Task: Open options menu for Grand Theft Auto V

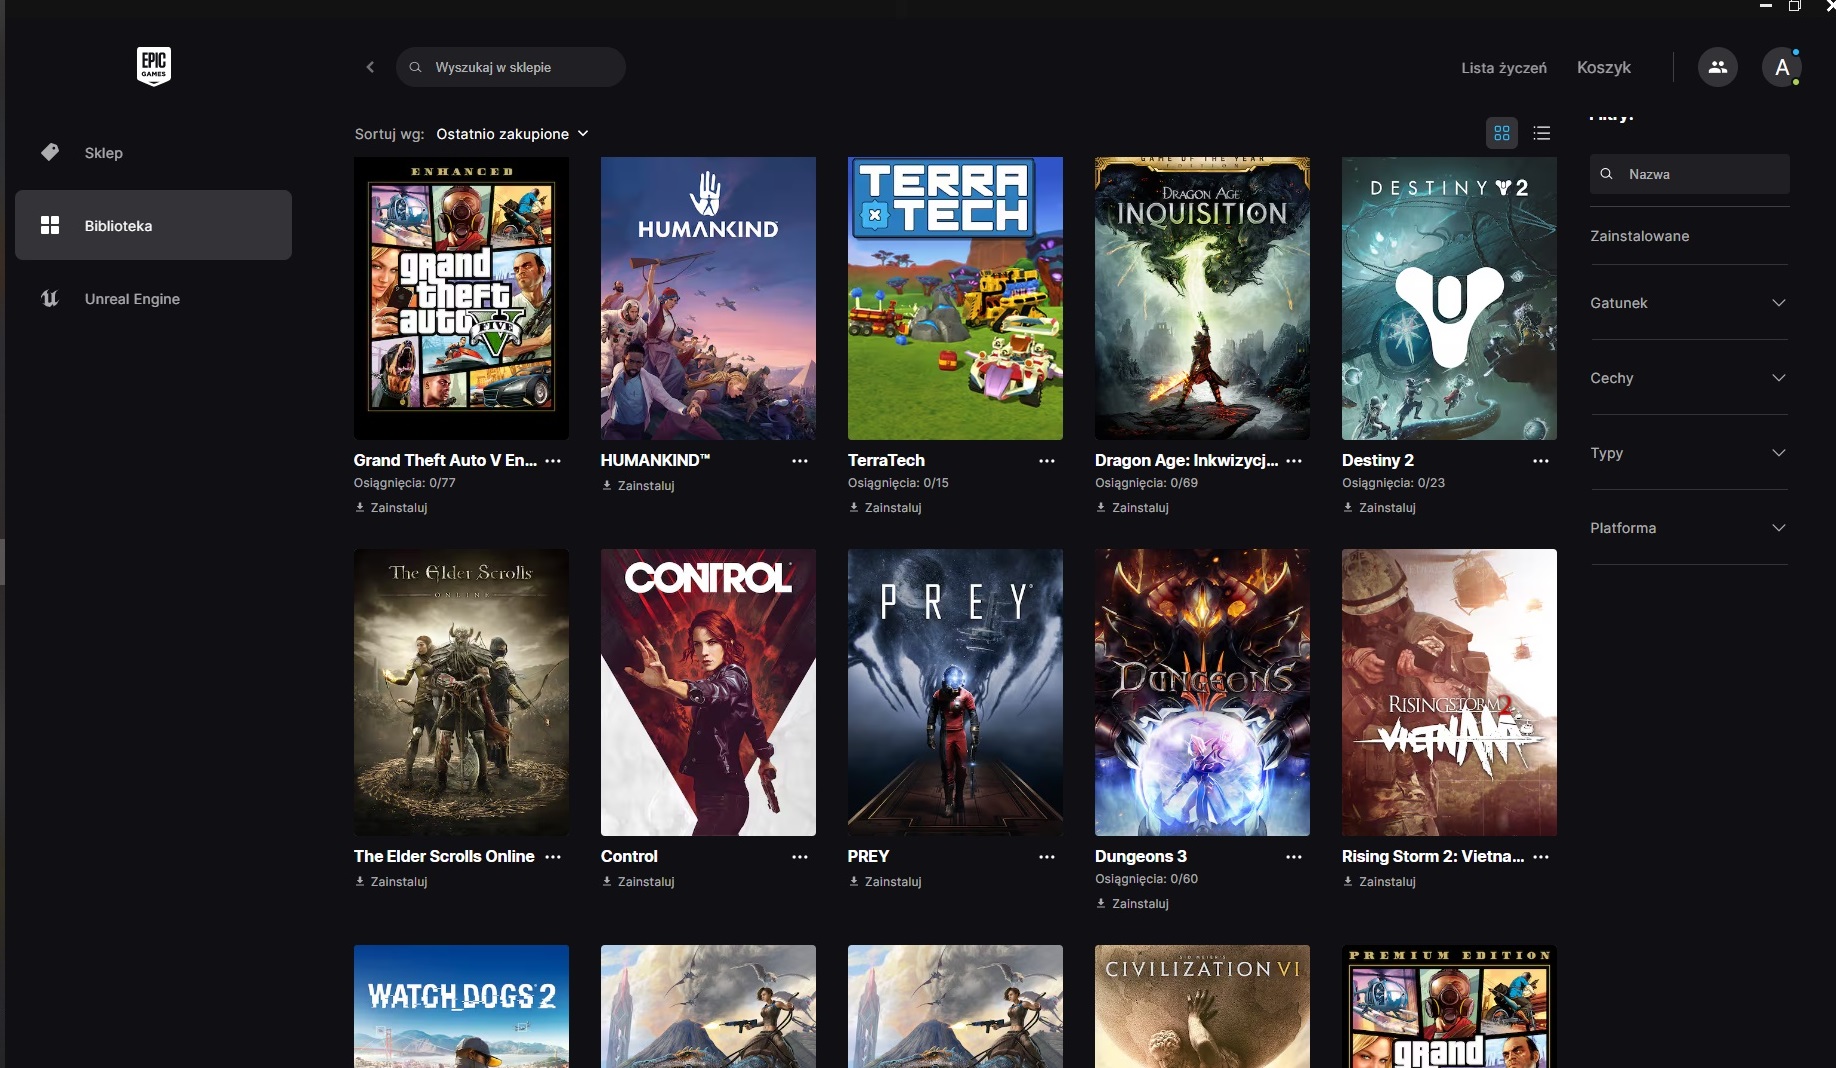Action: tap(553, 461)
